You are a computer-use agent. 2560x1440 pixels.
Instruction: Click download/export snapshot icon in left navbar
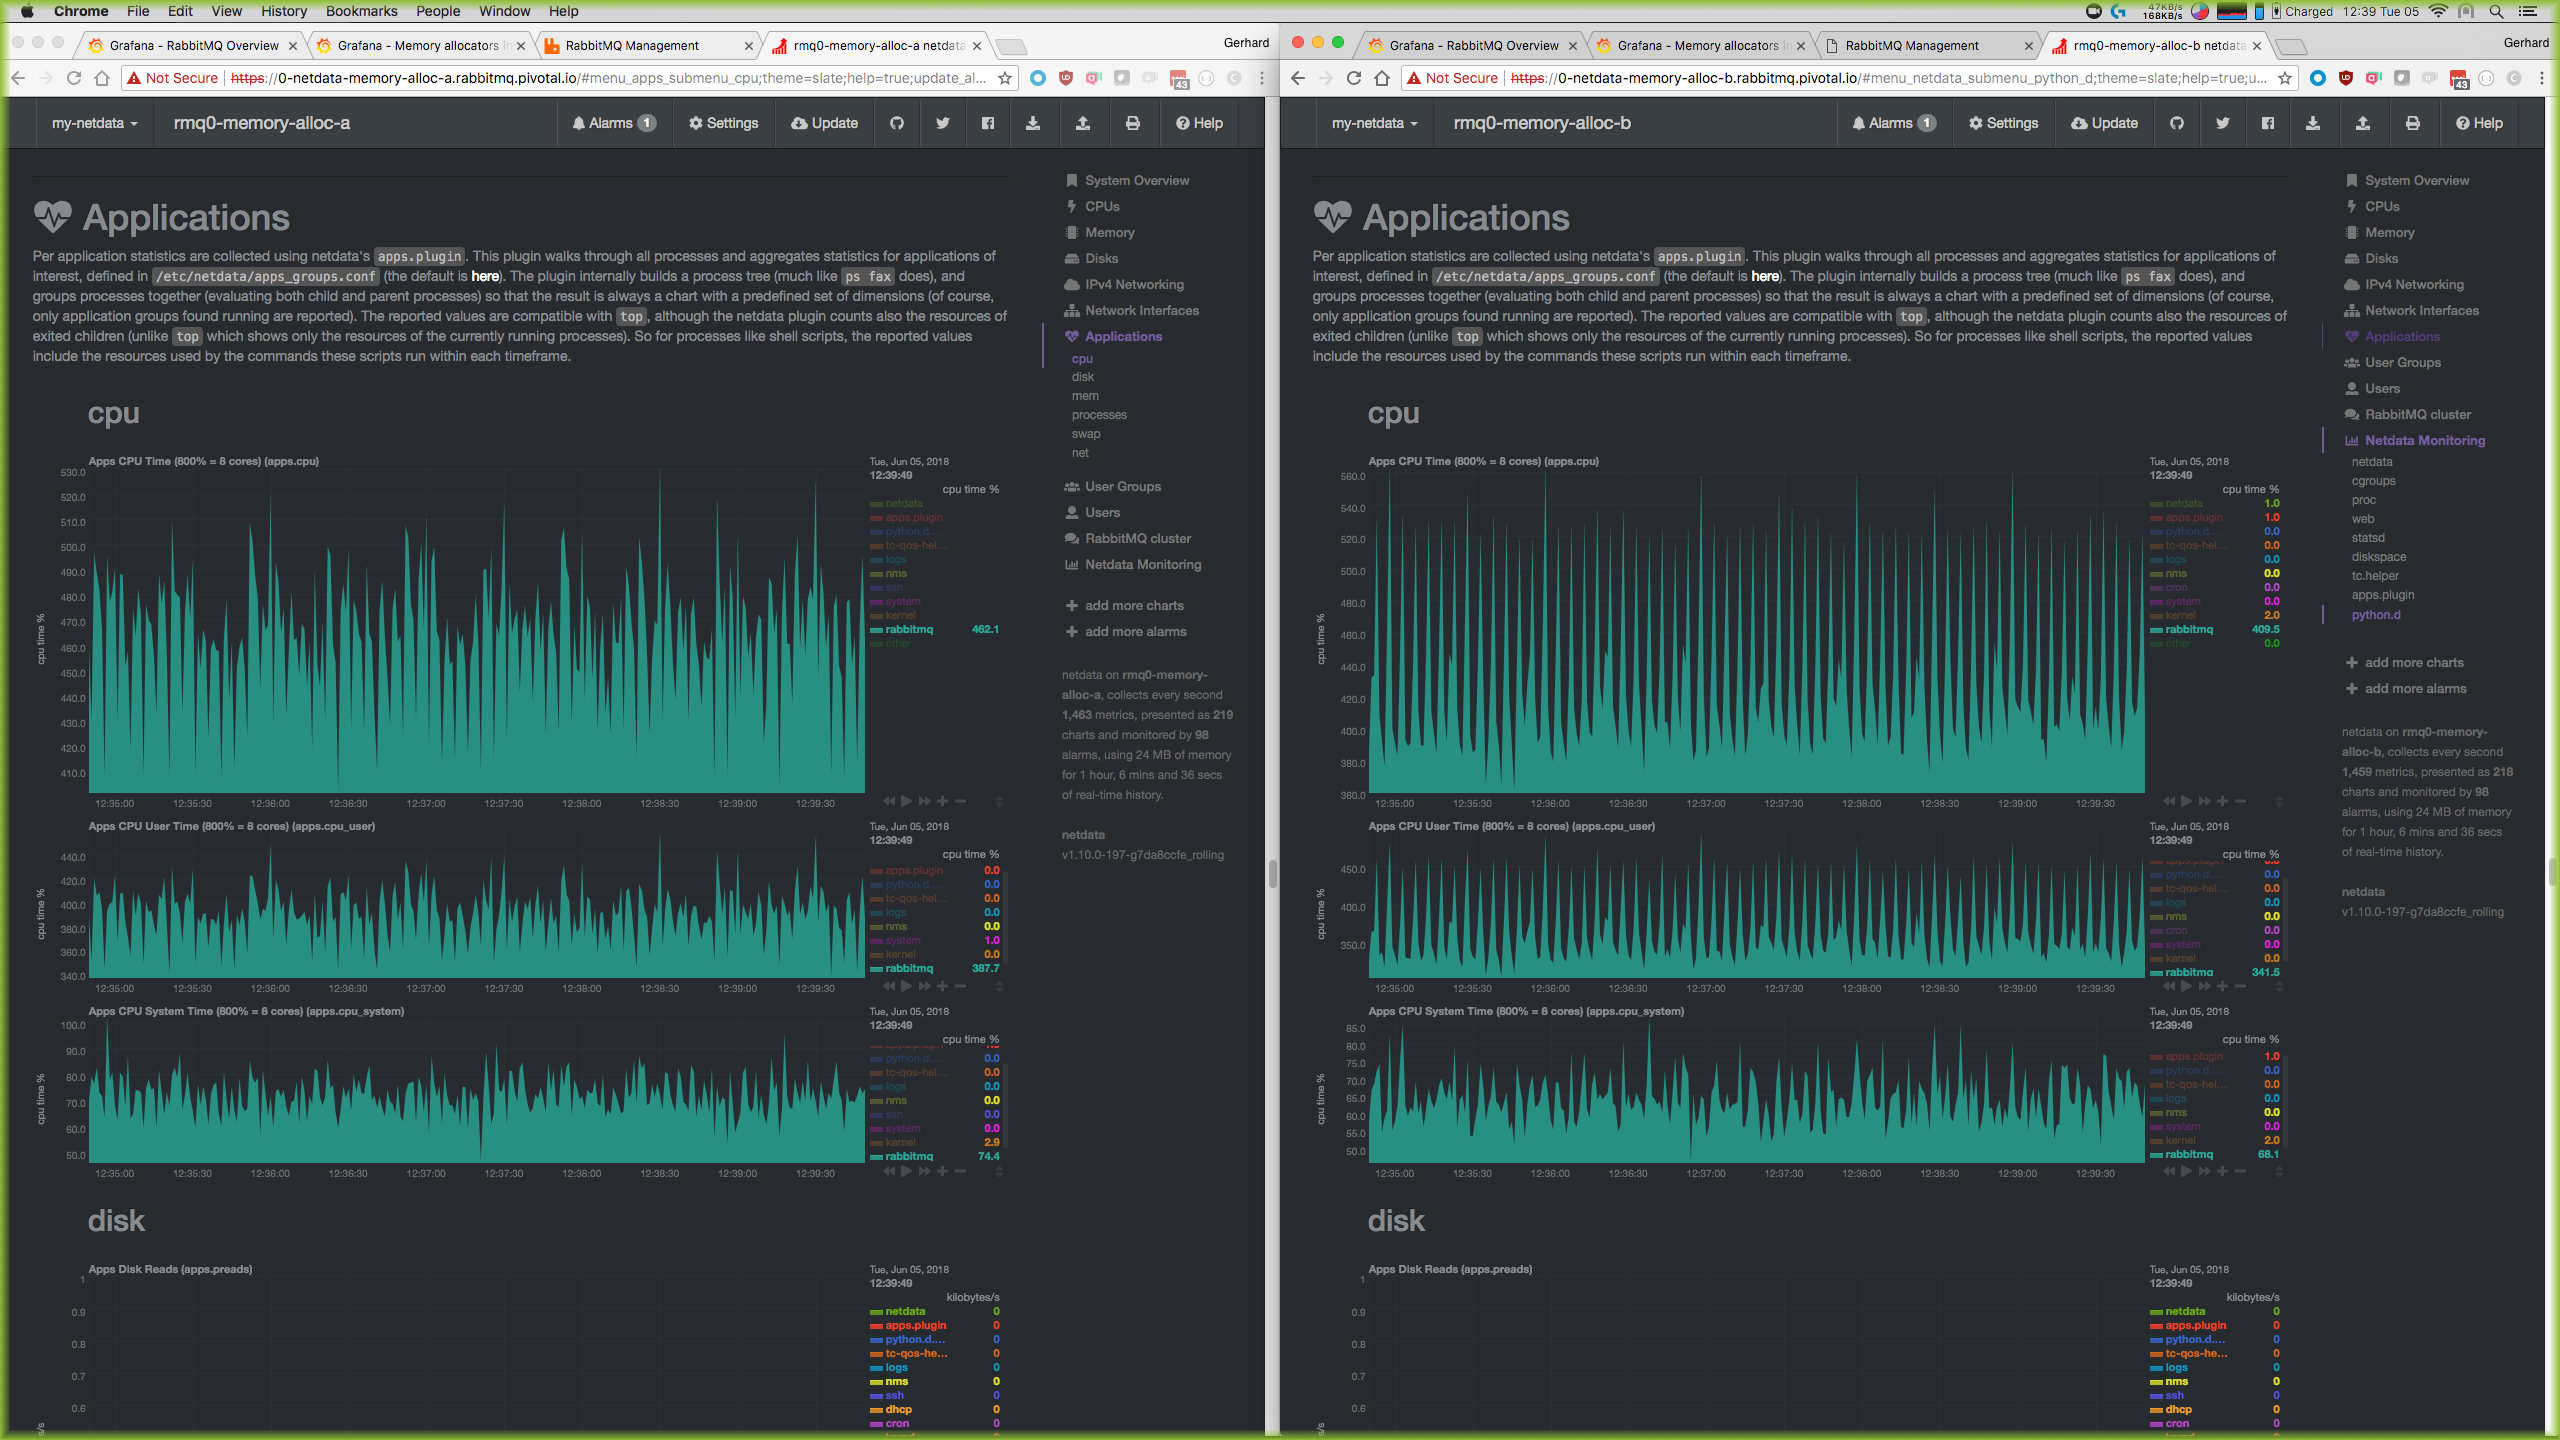[1033, 123]
